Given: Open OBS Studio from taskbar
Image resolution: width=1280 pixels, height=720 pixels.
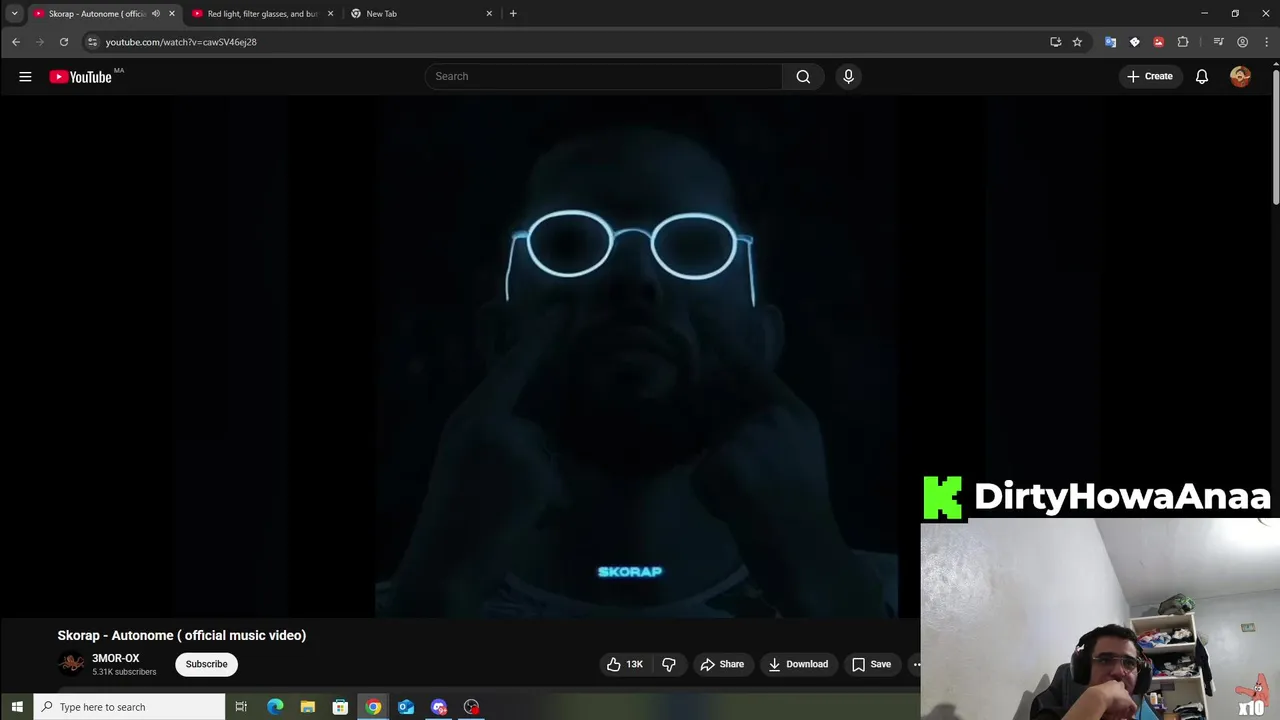Looking at the screenshot, I should 471,707.
